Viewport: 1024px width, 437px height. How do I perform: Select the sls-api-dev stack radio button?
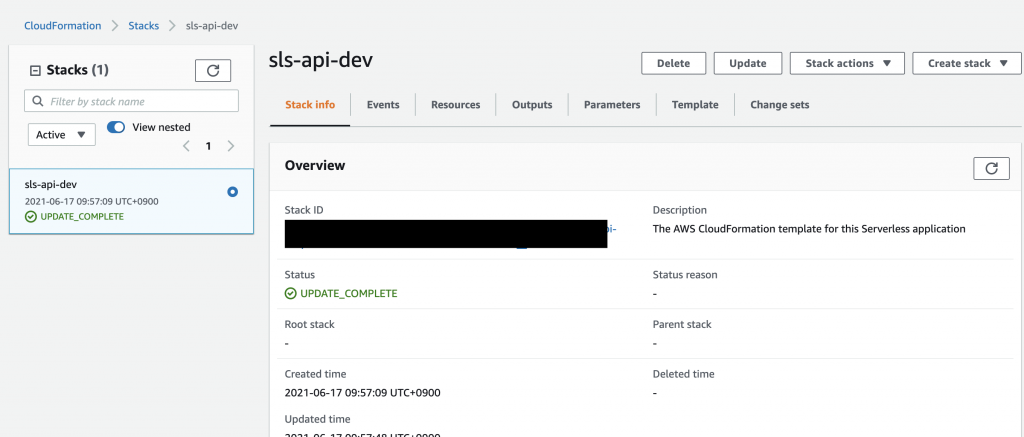pyautogui.click(x=232, y=192)
